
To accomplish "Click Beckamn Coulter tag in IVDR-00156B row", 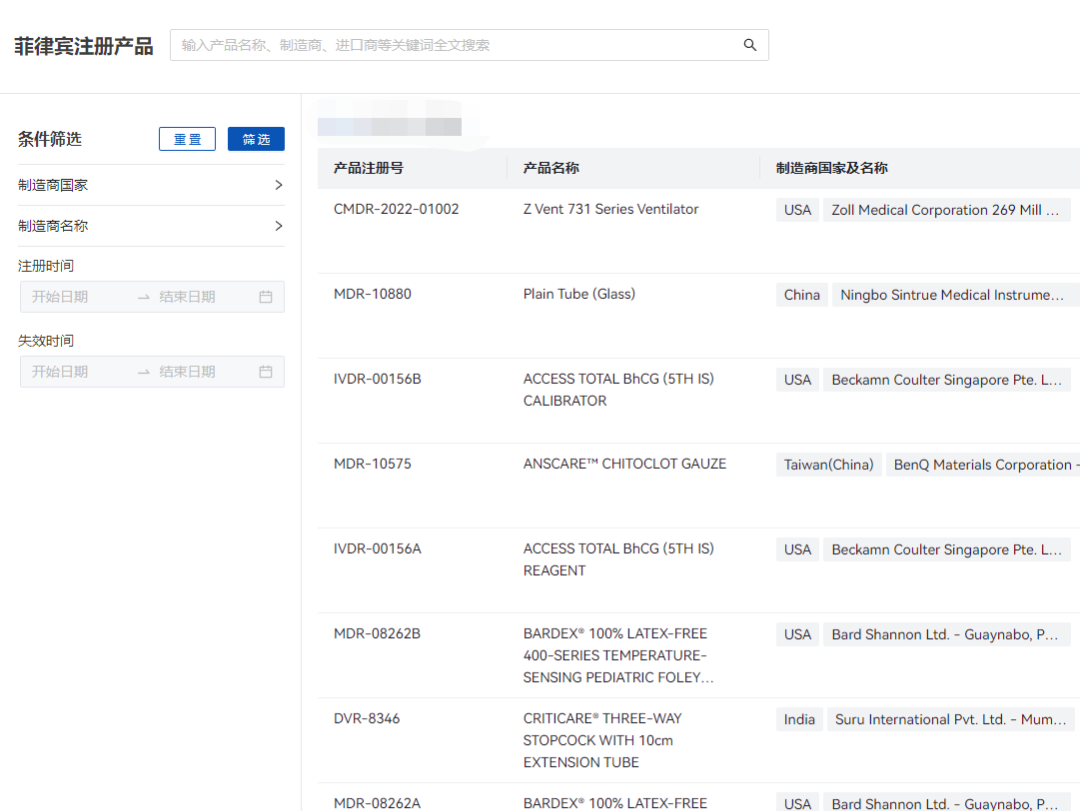I will click(946, 380).
